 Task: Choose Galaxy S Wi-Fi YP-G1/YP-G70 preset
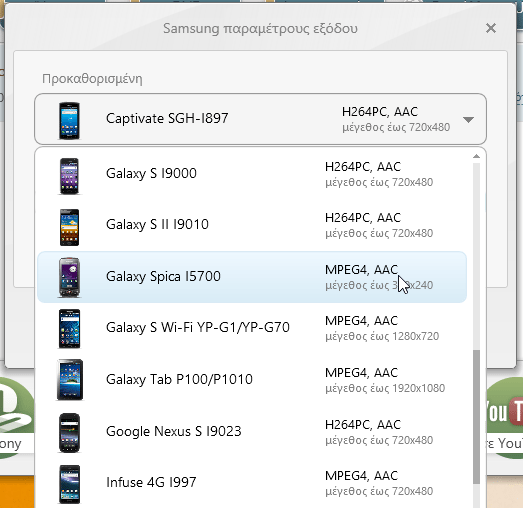point(252,328)
